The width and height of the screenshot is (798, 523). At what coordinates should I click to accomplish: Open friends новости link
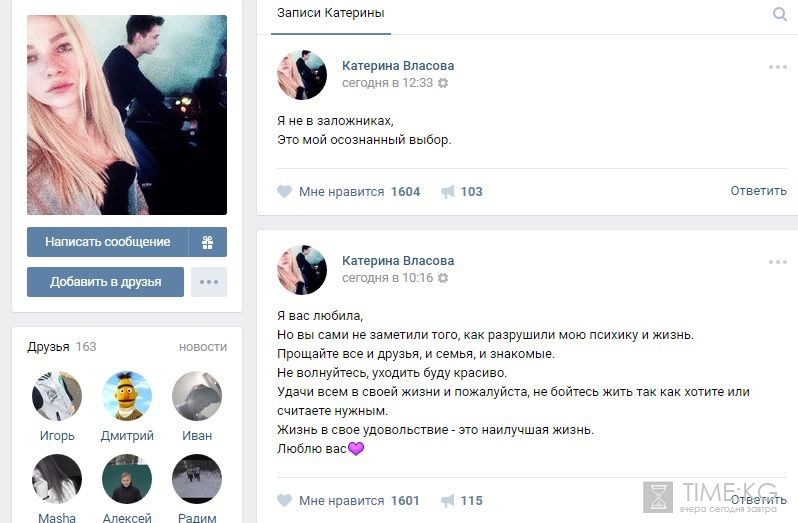tap(203, 347)
